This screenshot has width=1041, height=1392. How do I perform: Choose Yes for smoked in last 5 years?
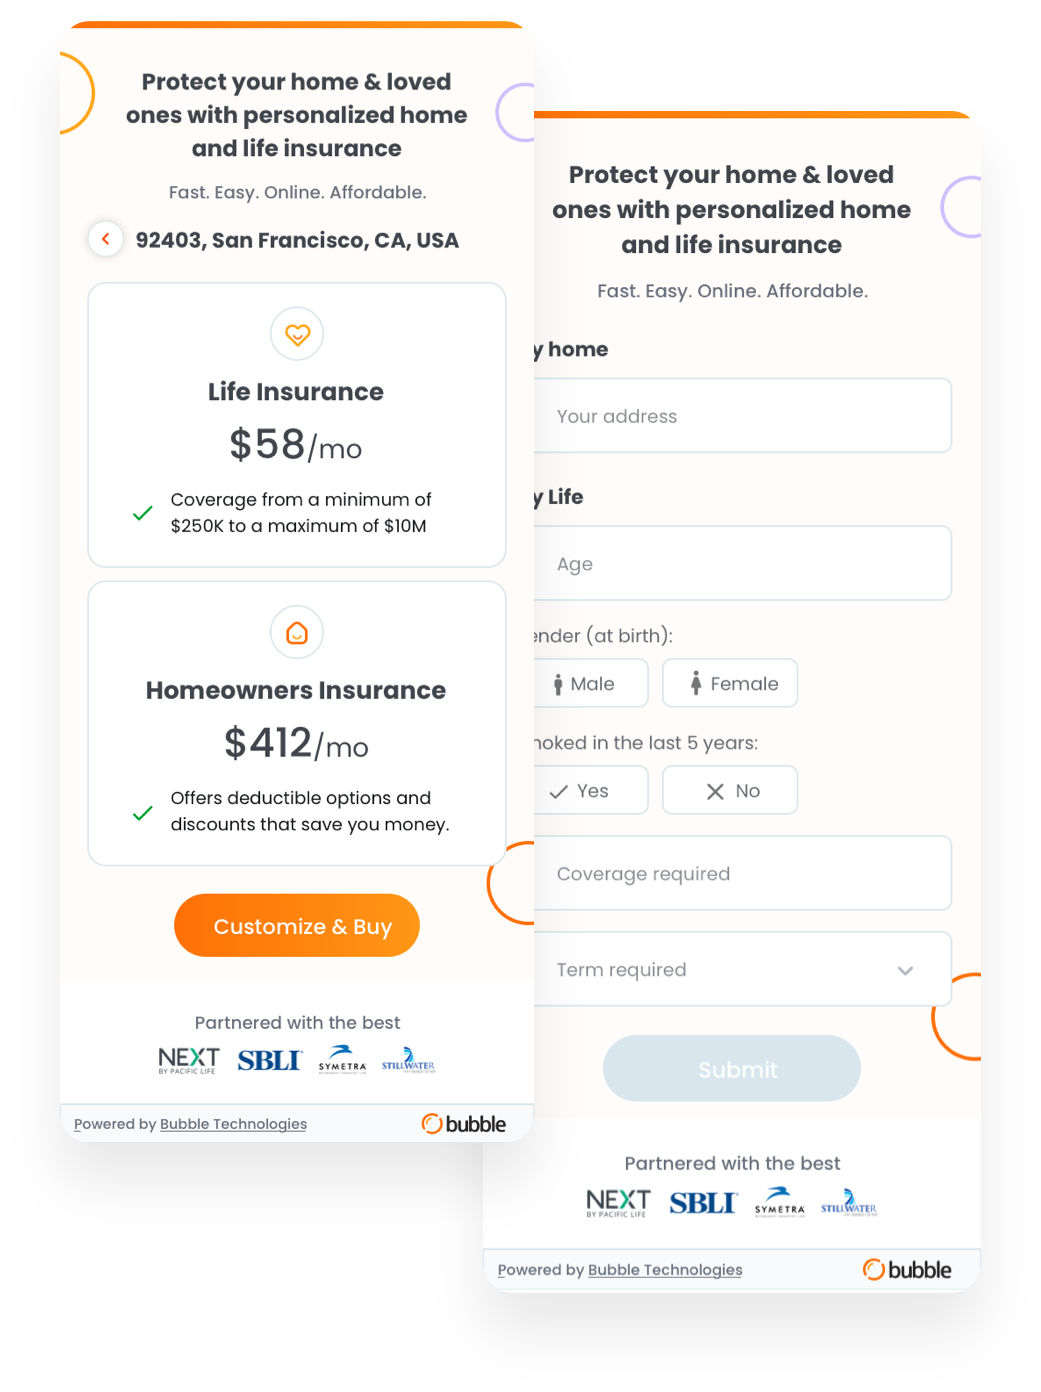[x=590, y=791]
